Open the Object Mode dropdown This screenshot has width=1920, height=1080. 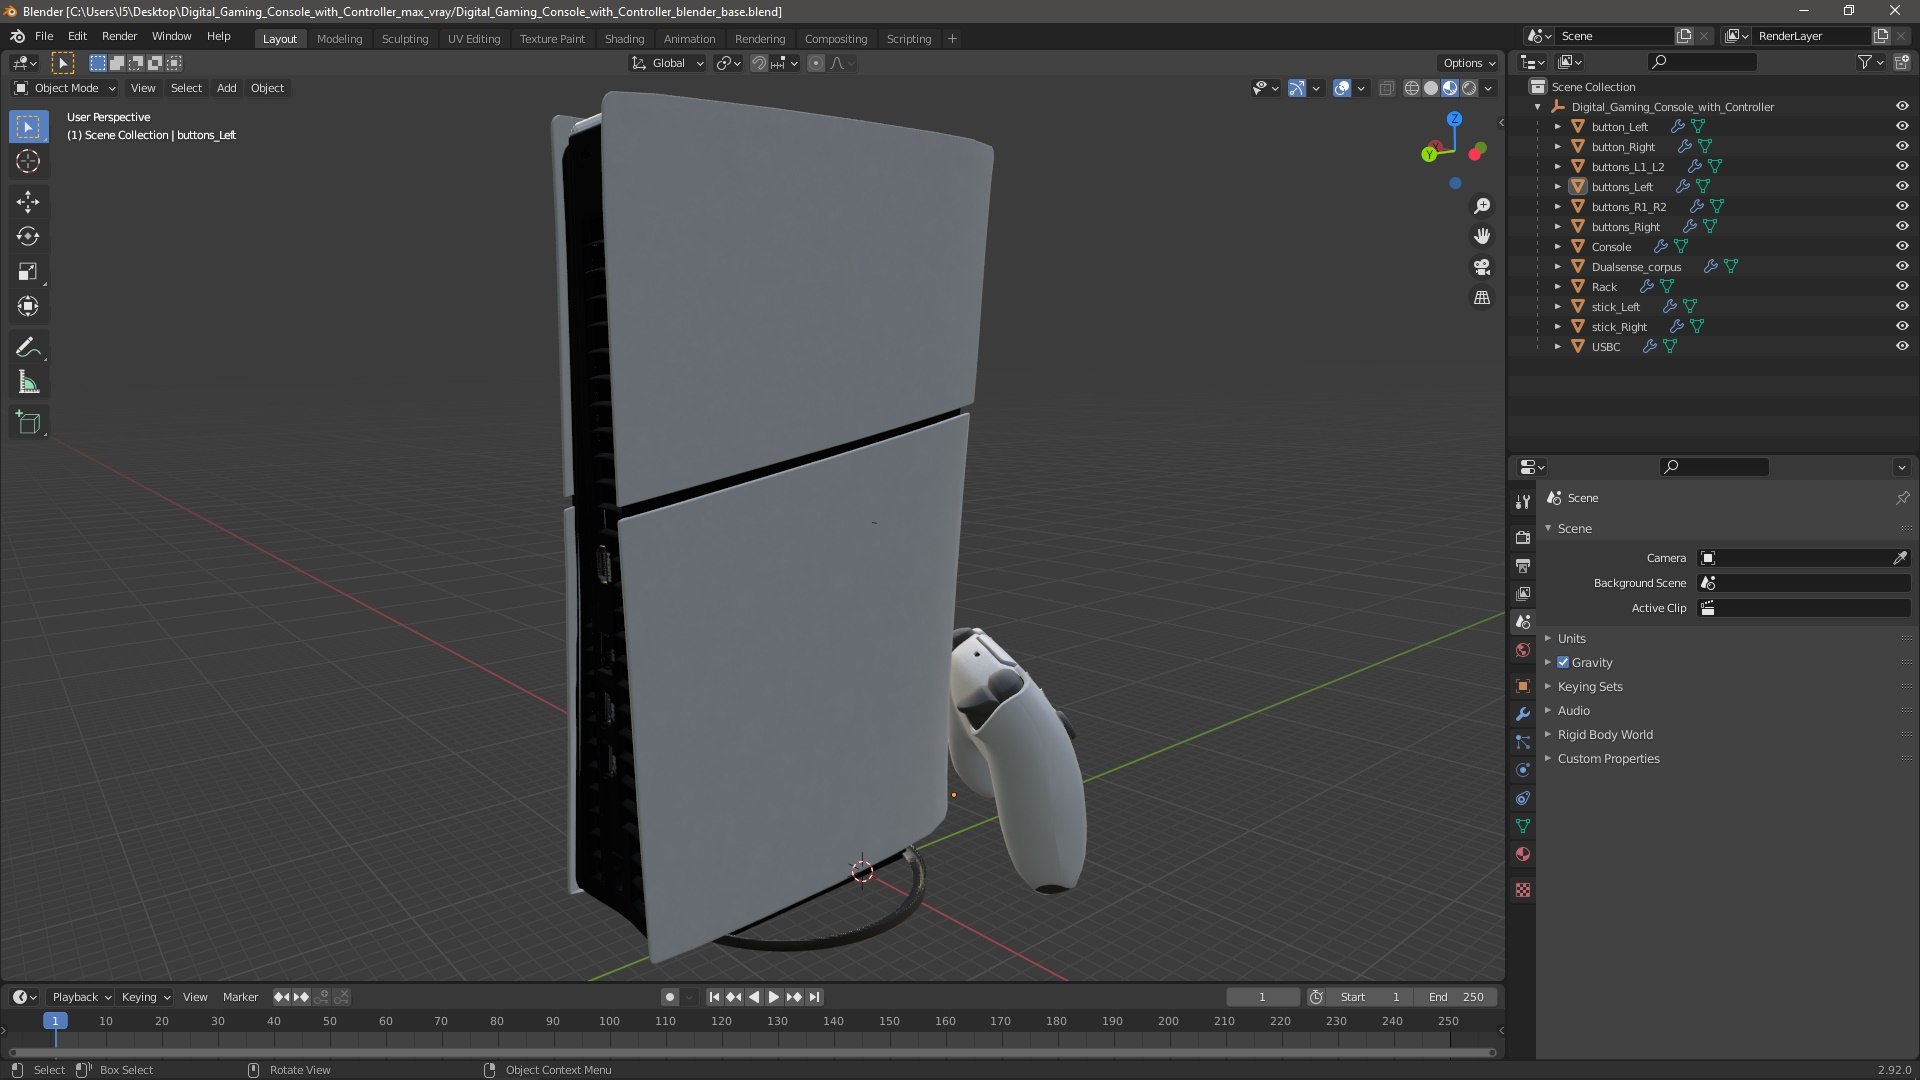point(65,89)
